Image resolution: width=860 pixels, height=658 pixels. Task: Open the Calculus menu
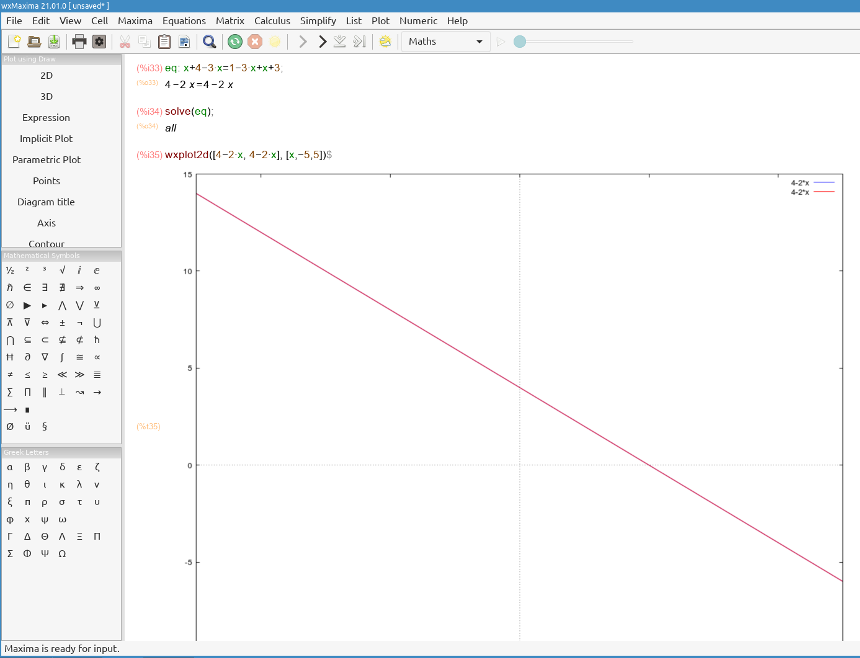point(272,20)
